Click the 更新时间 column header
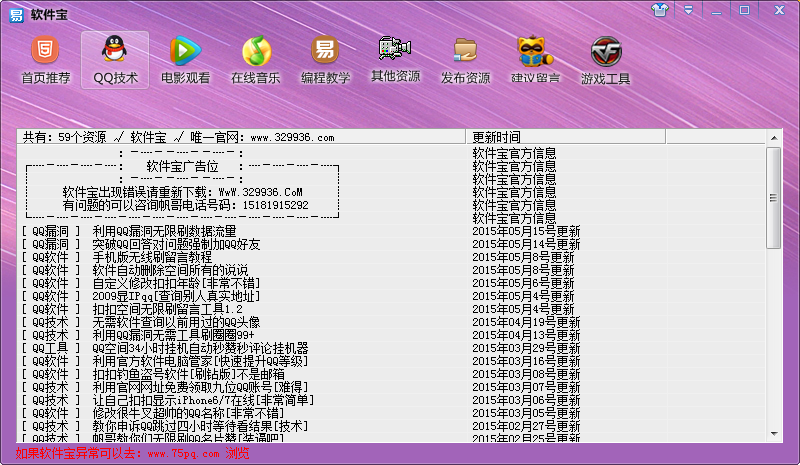Image resolution: width=800 pixels, height=465 pixels. tap(565, 137)
